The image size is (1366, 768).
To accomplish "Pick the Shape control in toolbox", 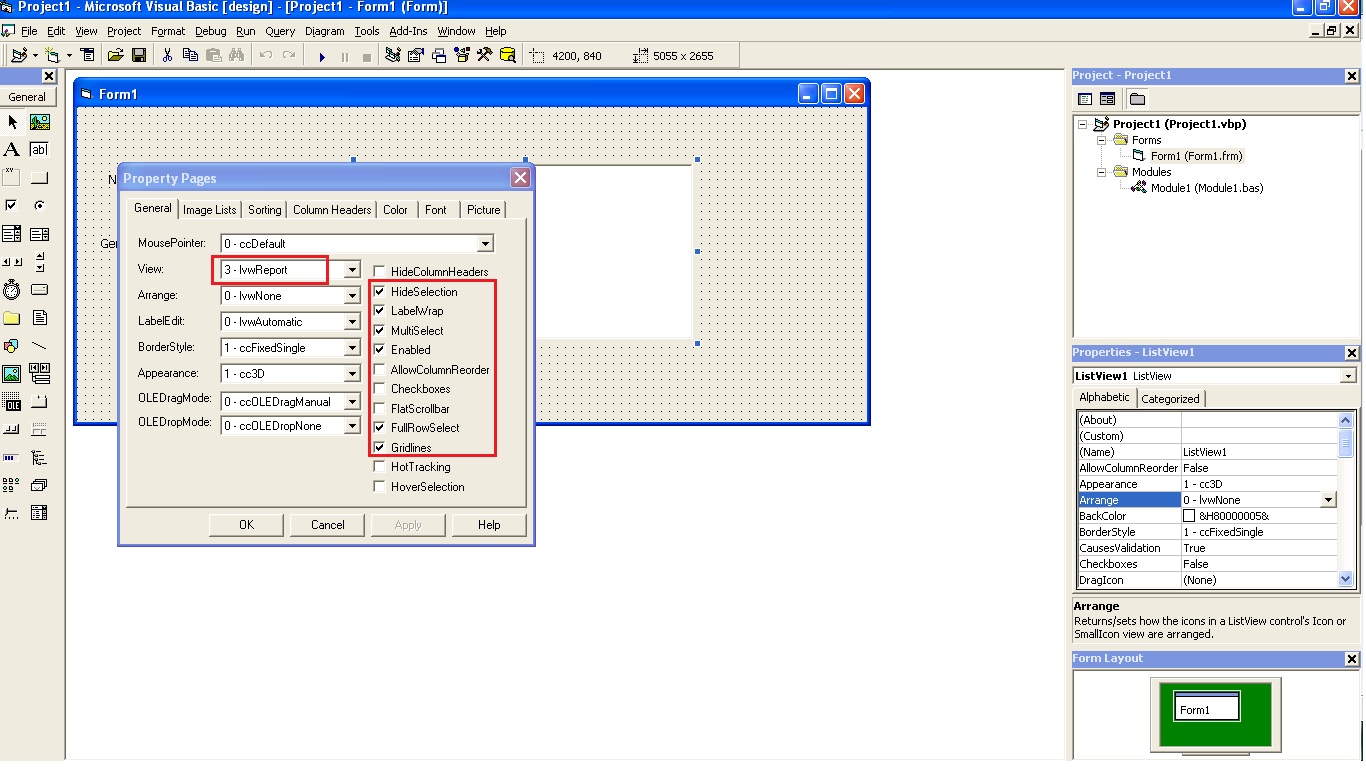I will pos(12,346).
